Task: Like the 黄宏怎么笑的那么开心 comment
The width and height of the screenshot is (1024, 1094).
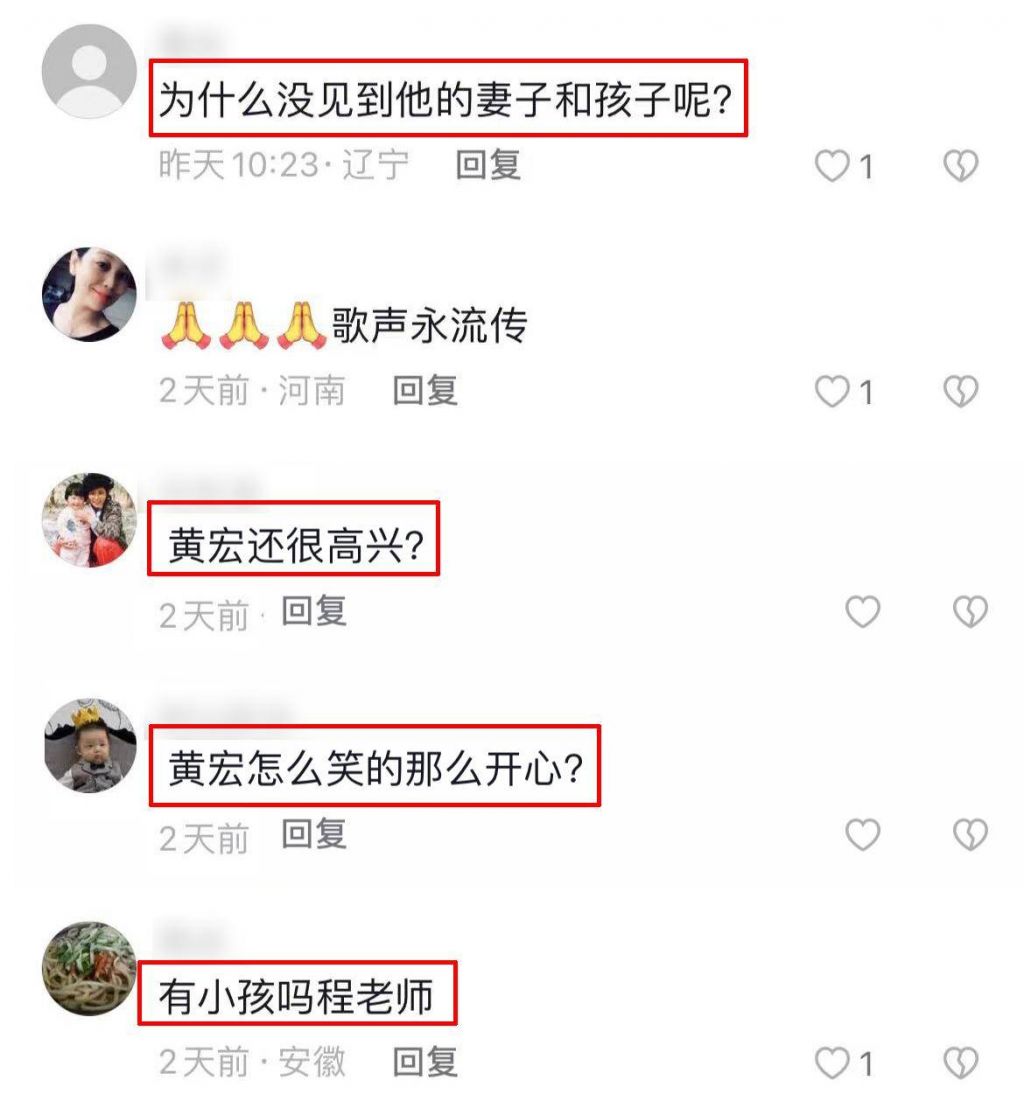Action: click(x=862, y=834)
